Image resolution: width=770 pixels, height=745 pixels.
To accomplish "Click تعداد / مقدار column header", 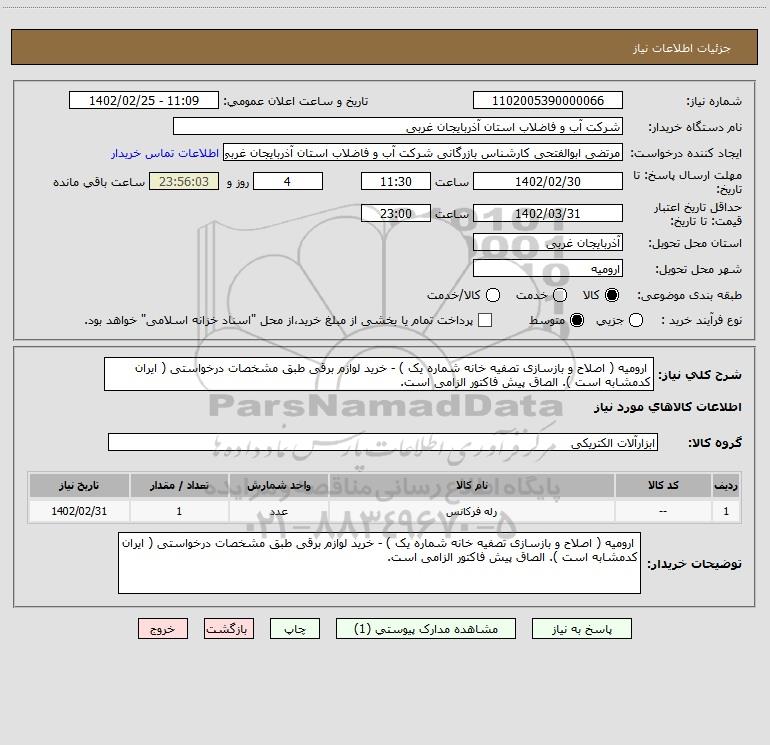I will 179,486.
